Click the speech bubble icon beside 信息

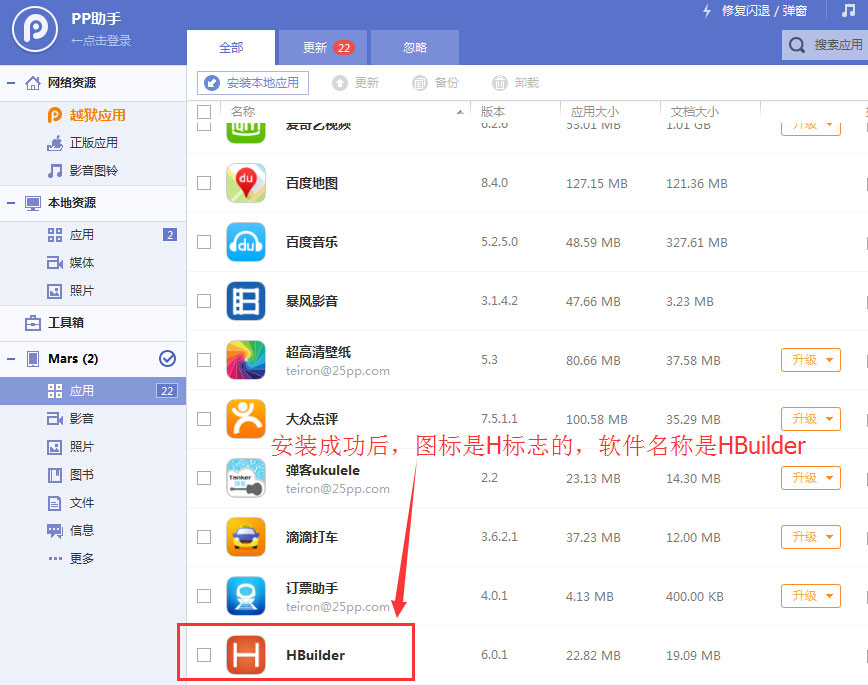tap(54, 531)
